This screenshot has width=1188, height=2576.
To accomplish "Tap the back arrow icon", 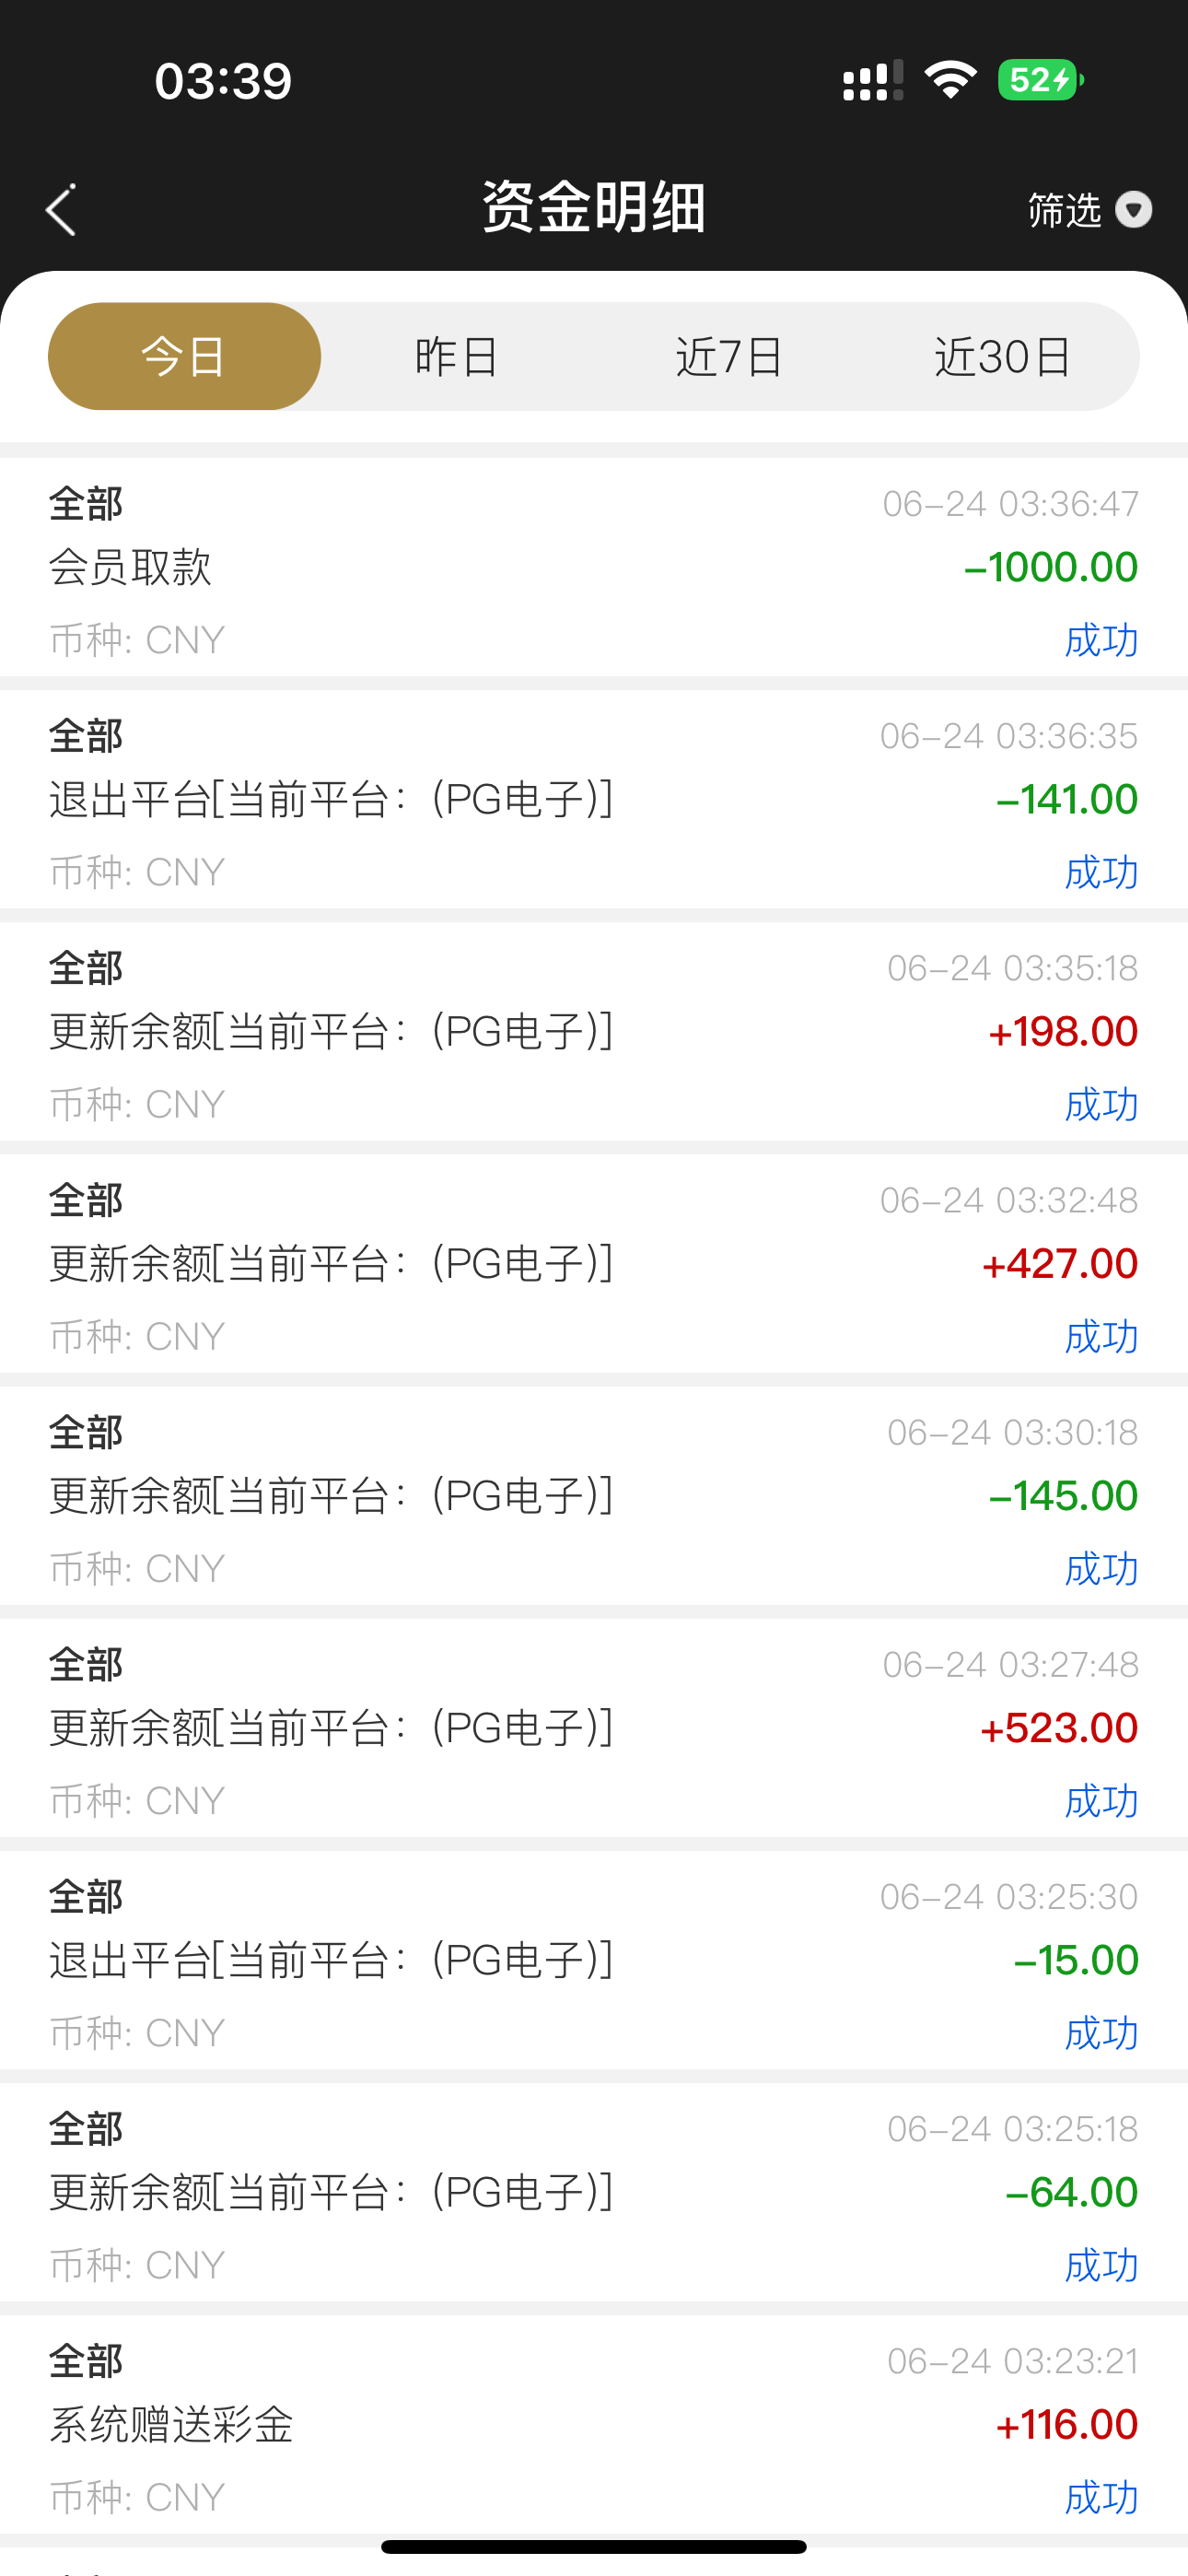I will [61, 210].
